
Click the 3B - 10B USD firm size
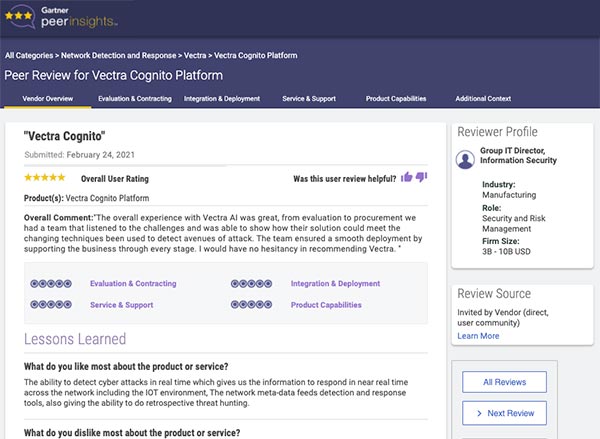point(506,251)
